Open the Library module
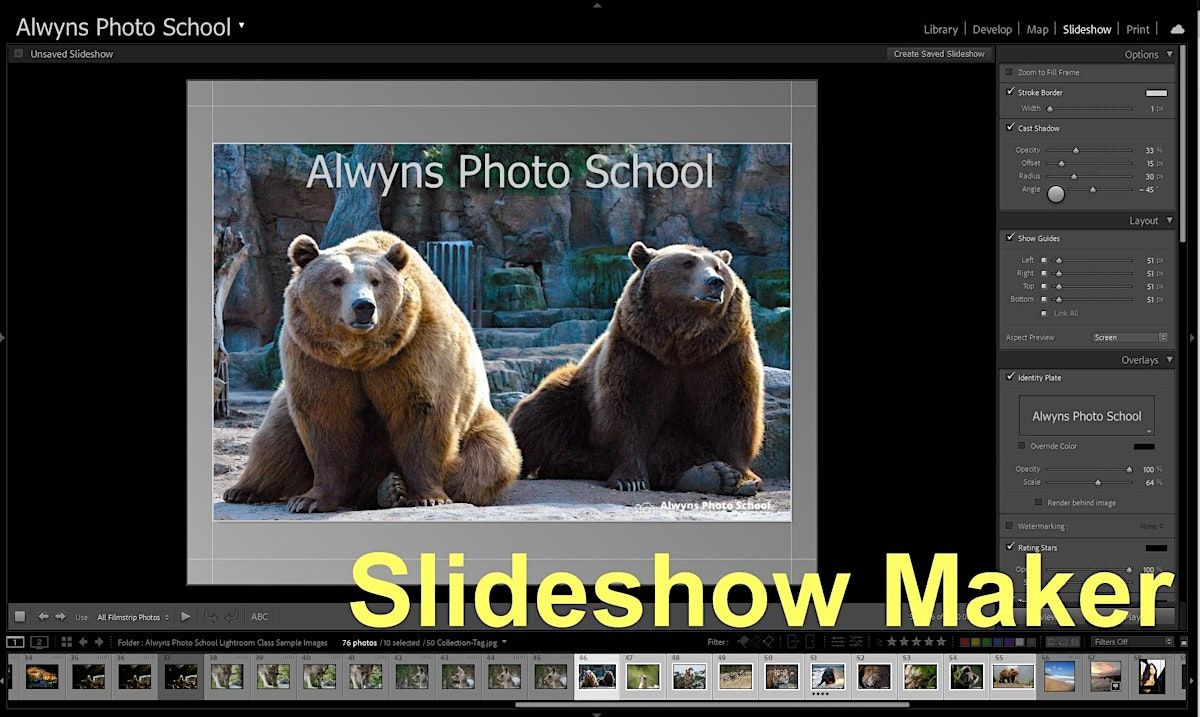Viewport: 1200px width, 717px height. click(x=940, y=30)
